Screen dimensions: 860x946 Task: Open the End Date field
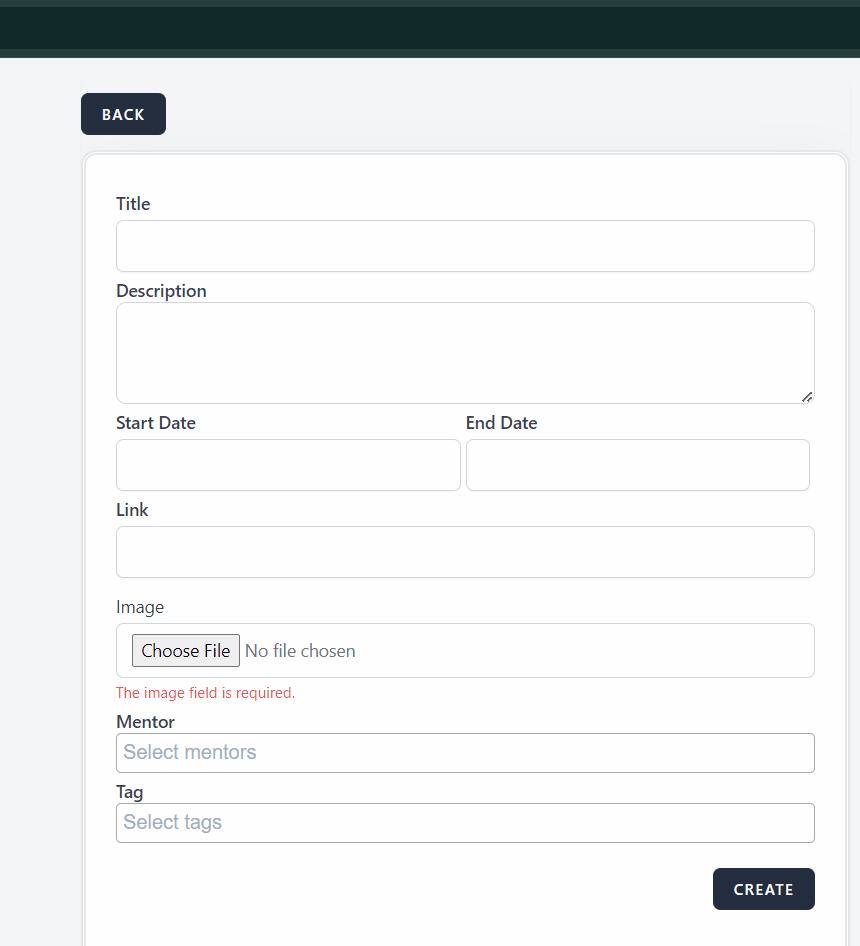tap(637, 465)
